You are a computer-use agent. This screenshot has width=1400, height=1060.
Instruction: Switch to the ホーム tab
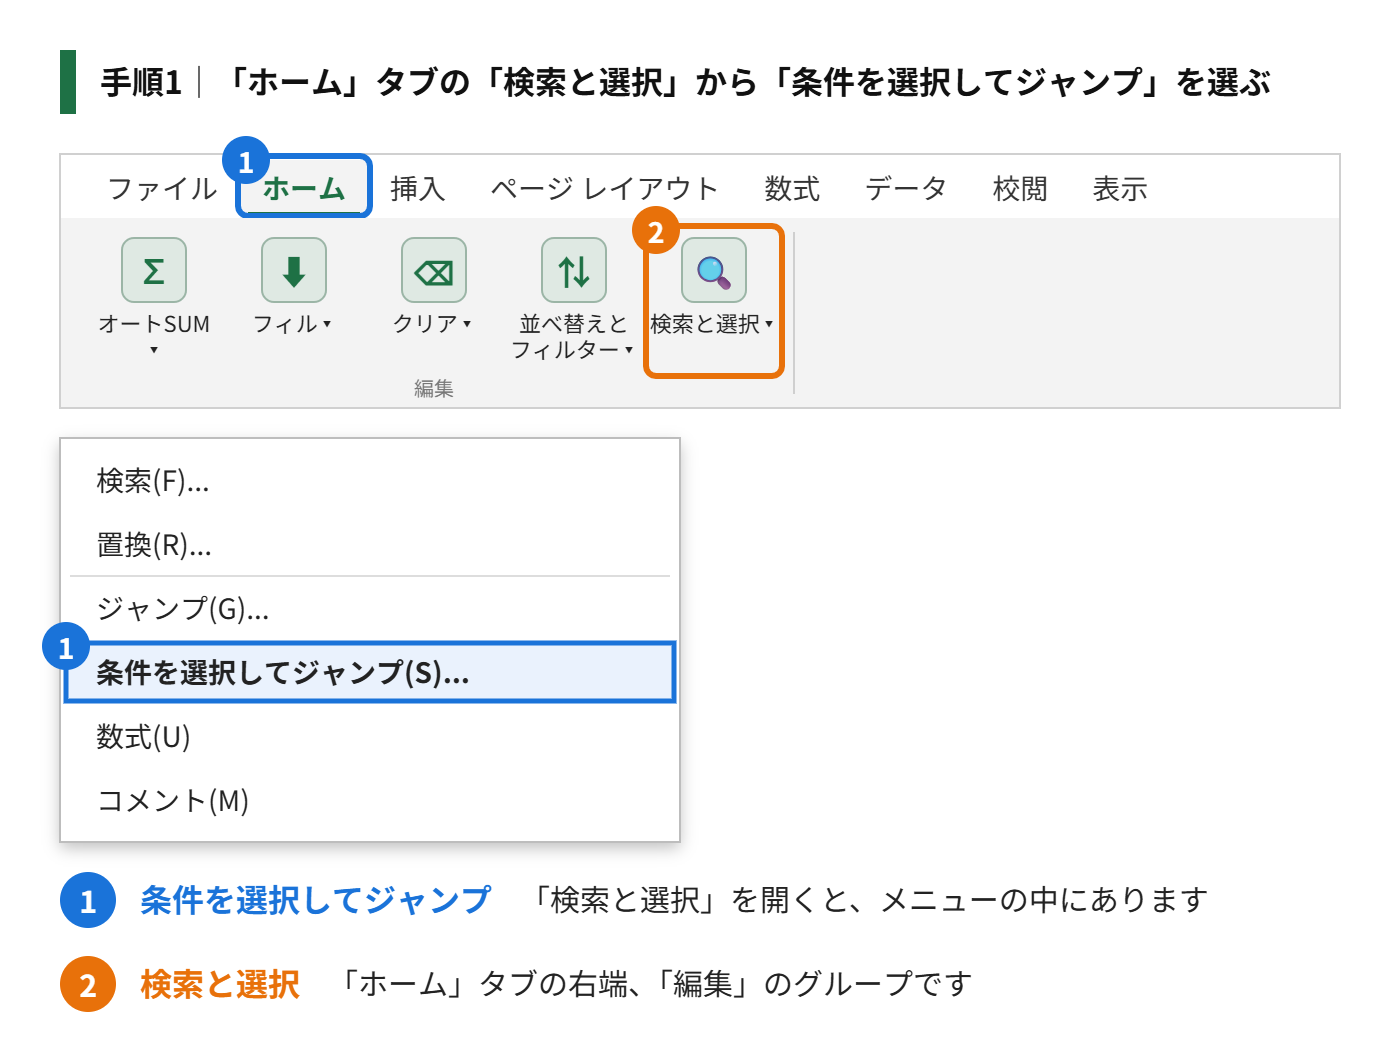click(304, 187)
